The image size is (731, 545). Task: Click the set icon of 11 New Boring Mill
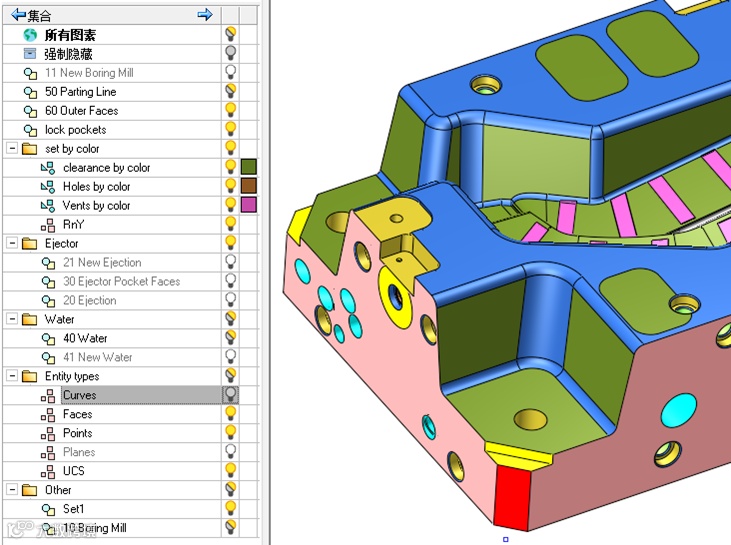coord(30,73)
